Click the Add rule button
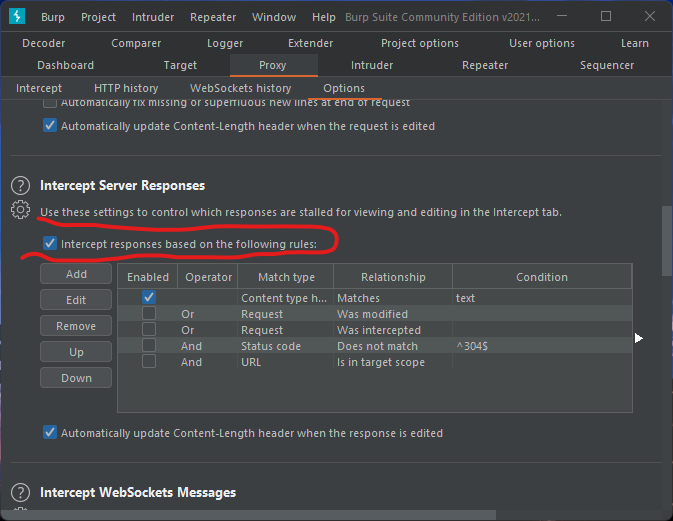Screen dimensions: 673x521 tap(76, 274)
